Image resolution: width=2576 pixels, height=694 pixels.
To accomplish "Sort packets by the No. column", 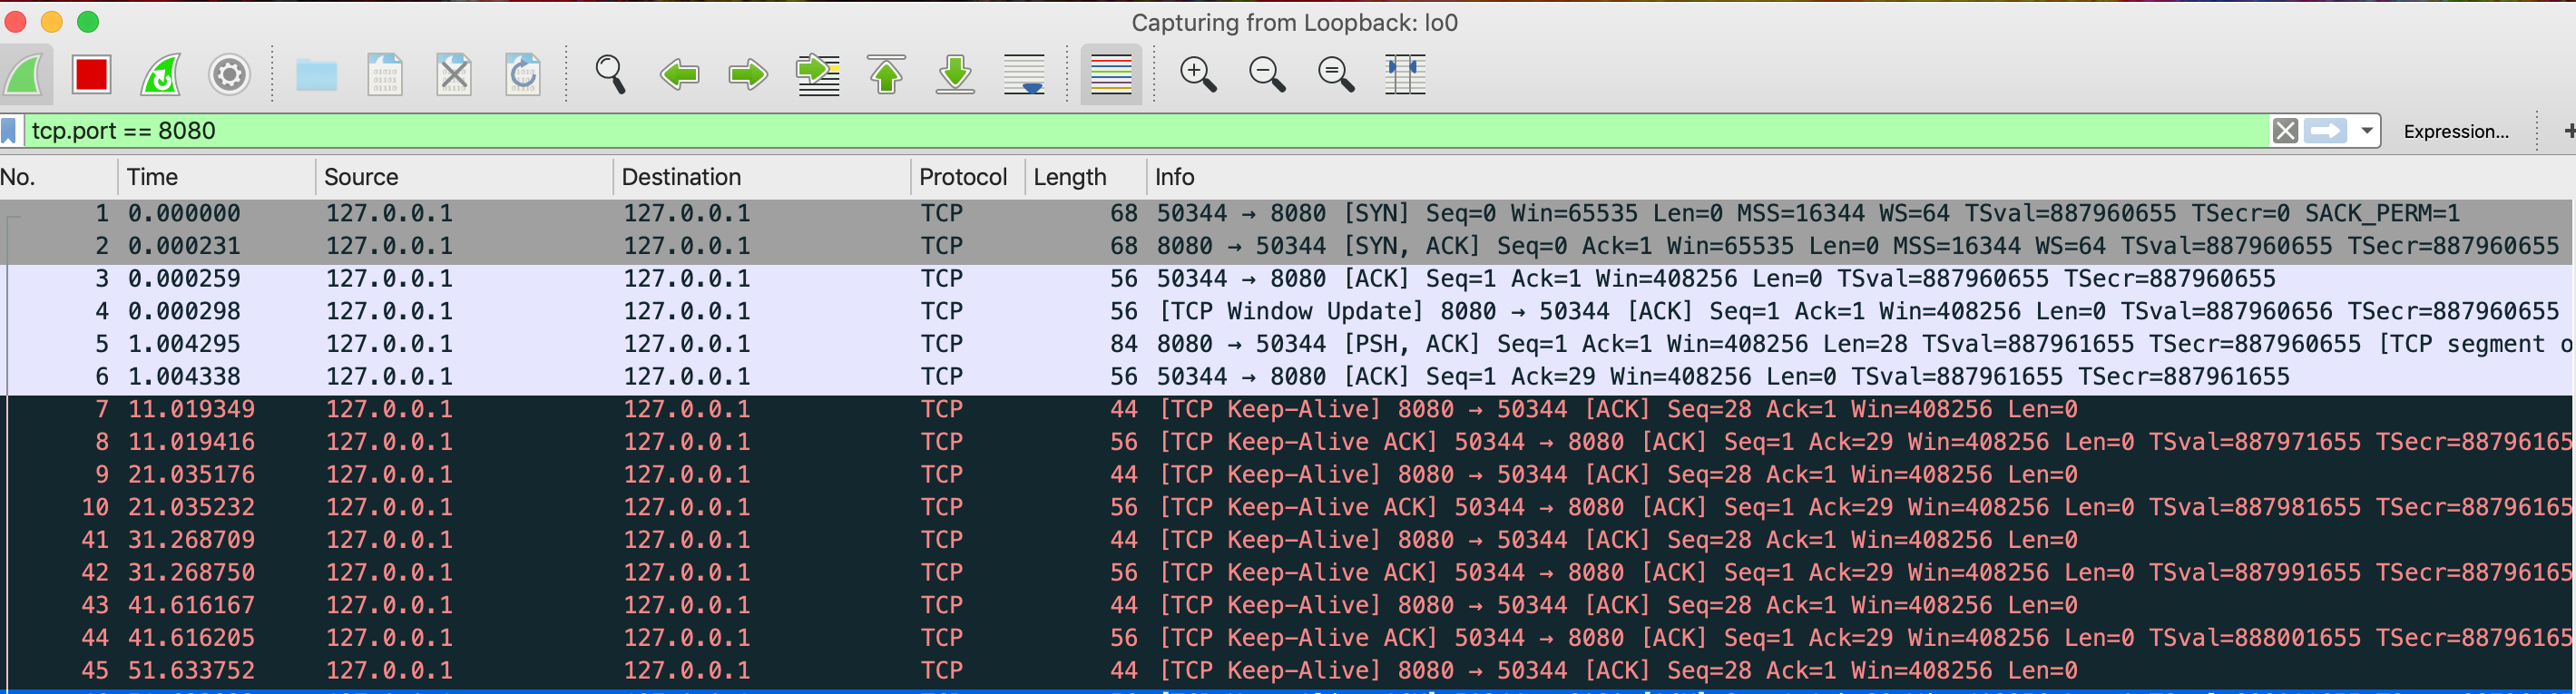I will pyautogui.click(x=58, y=177).
